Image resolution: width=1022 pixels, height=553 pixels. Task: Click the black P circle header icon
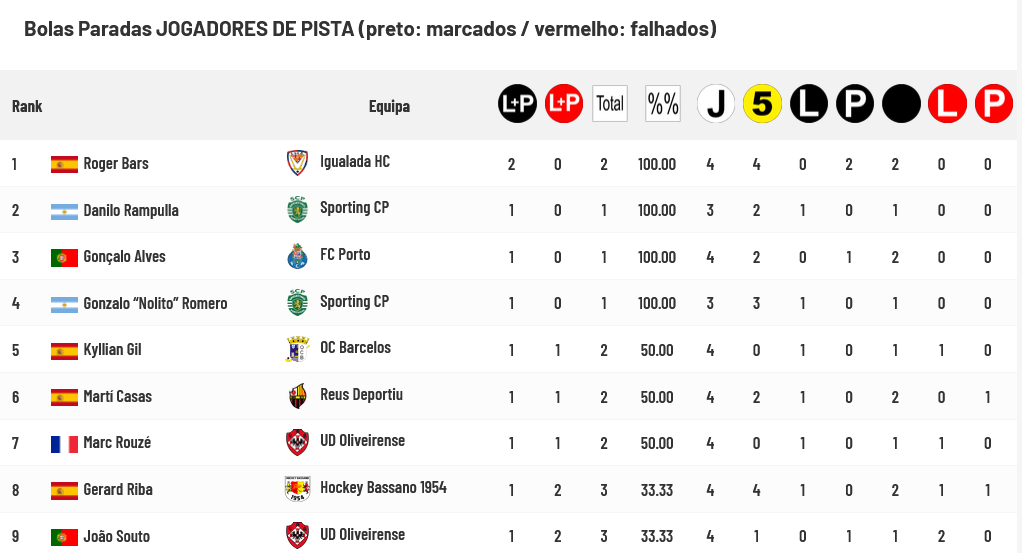click(x=855, y=103)
